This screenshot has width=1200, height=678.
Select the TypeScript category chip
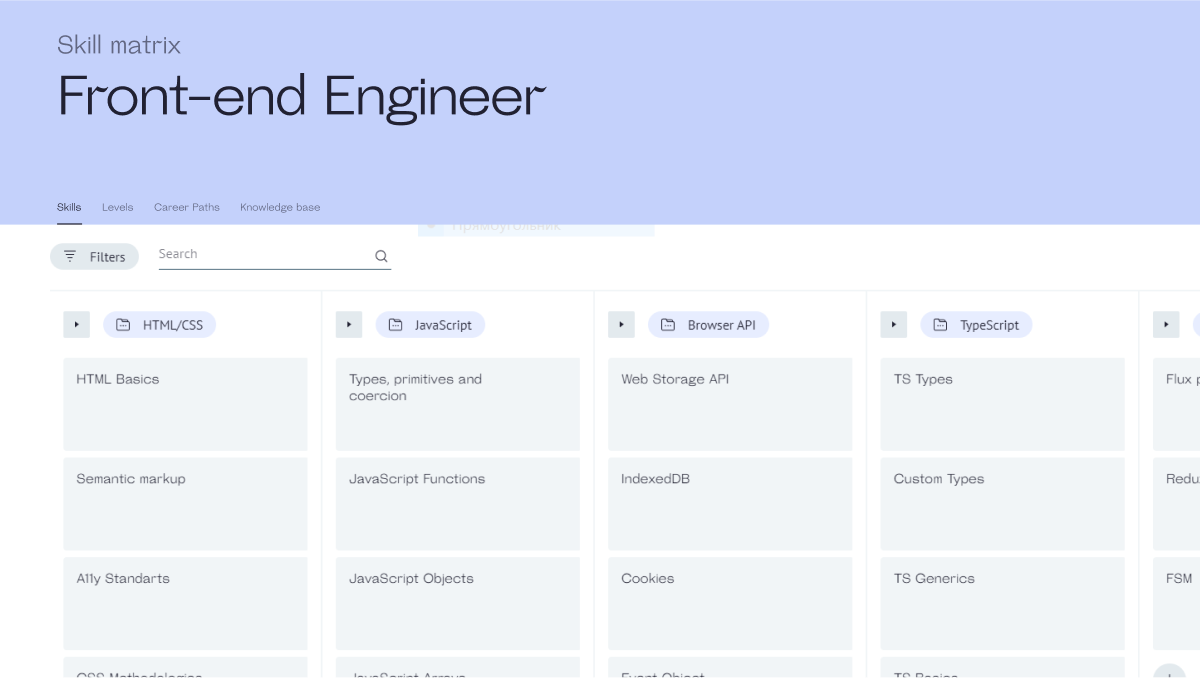(x=976, y=324)
